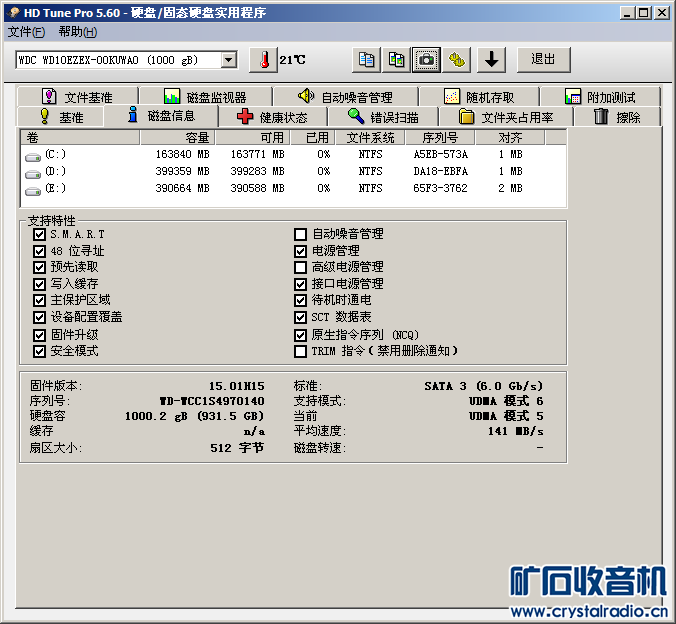Click the temperature thermometer icon
The image size is (676, 624).
tap(263, 60)
